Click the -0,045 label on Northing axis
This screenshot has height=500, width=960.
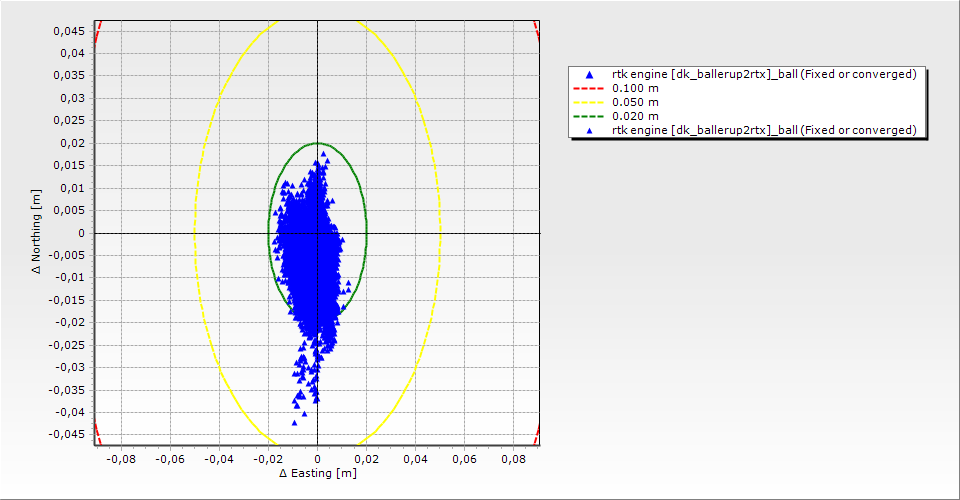[x=67, y=435]
